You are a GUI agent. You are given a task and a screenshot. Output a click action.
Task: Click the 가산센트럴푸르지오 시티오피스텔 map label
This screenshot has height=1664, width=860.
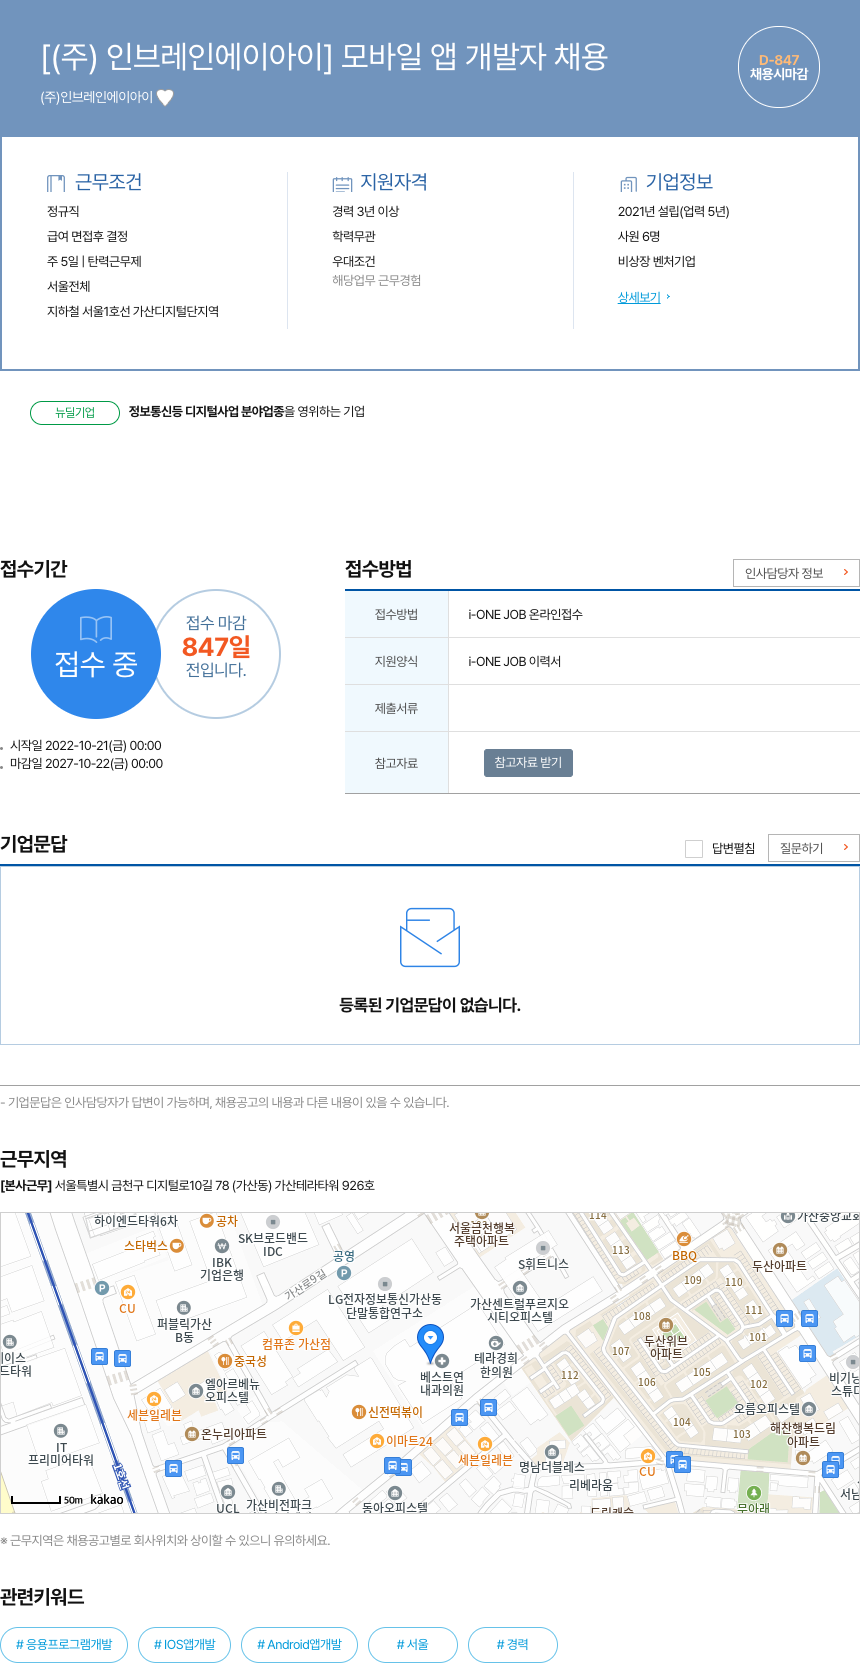(519, 1310)
